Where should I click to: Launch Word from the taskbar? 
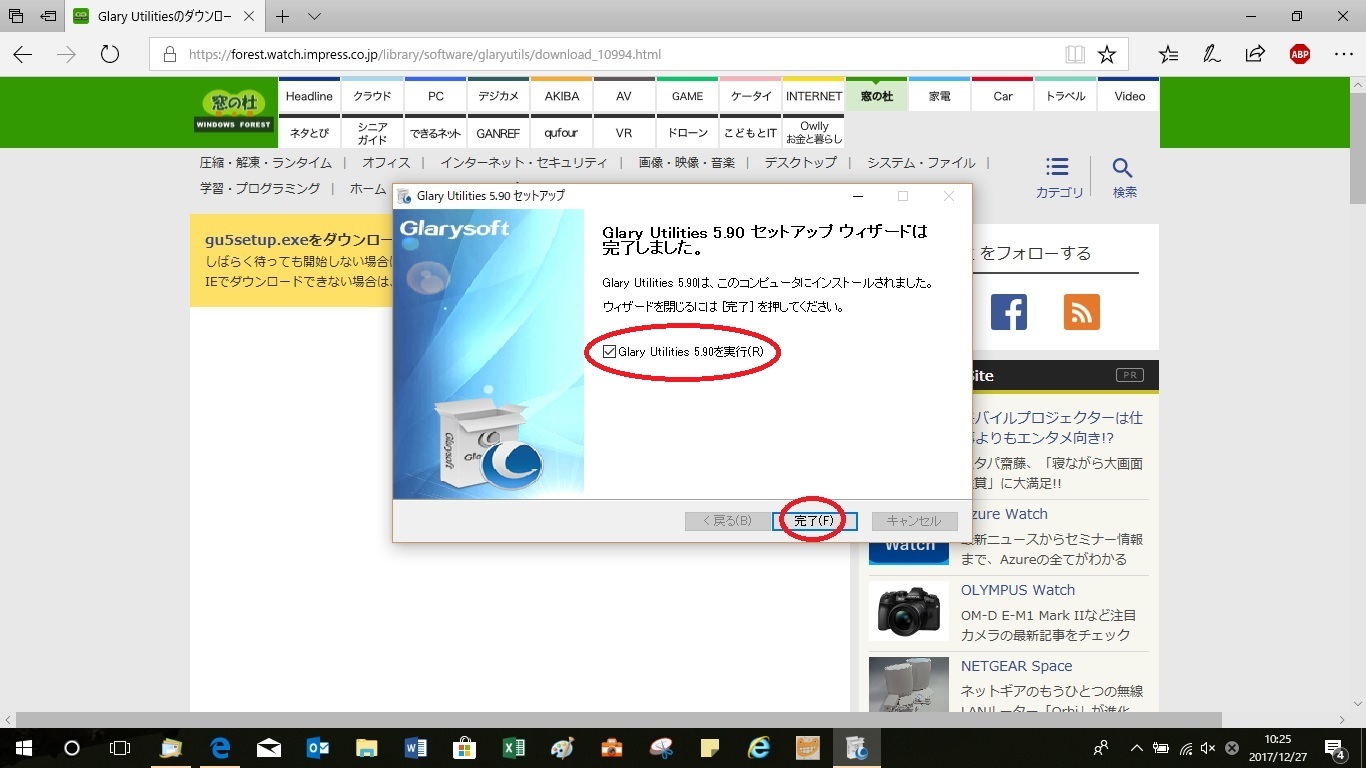(x=416, y=748)
